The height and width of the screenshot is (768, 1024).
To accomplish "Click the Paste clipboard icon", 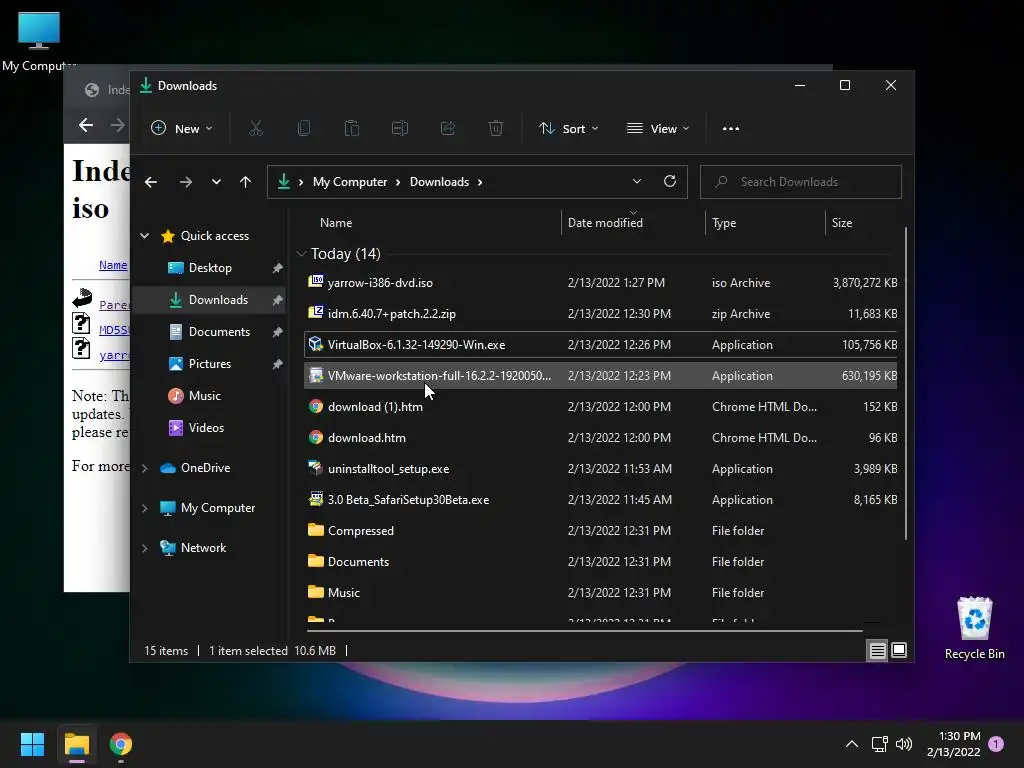I will pyautogui.click(x=351, y=129).
